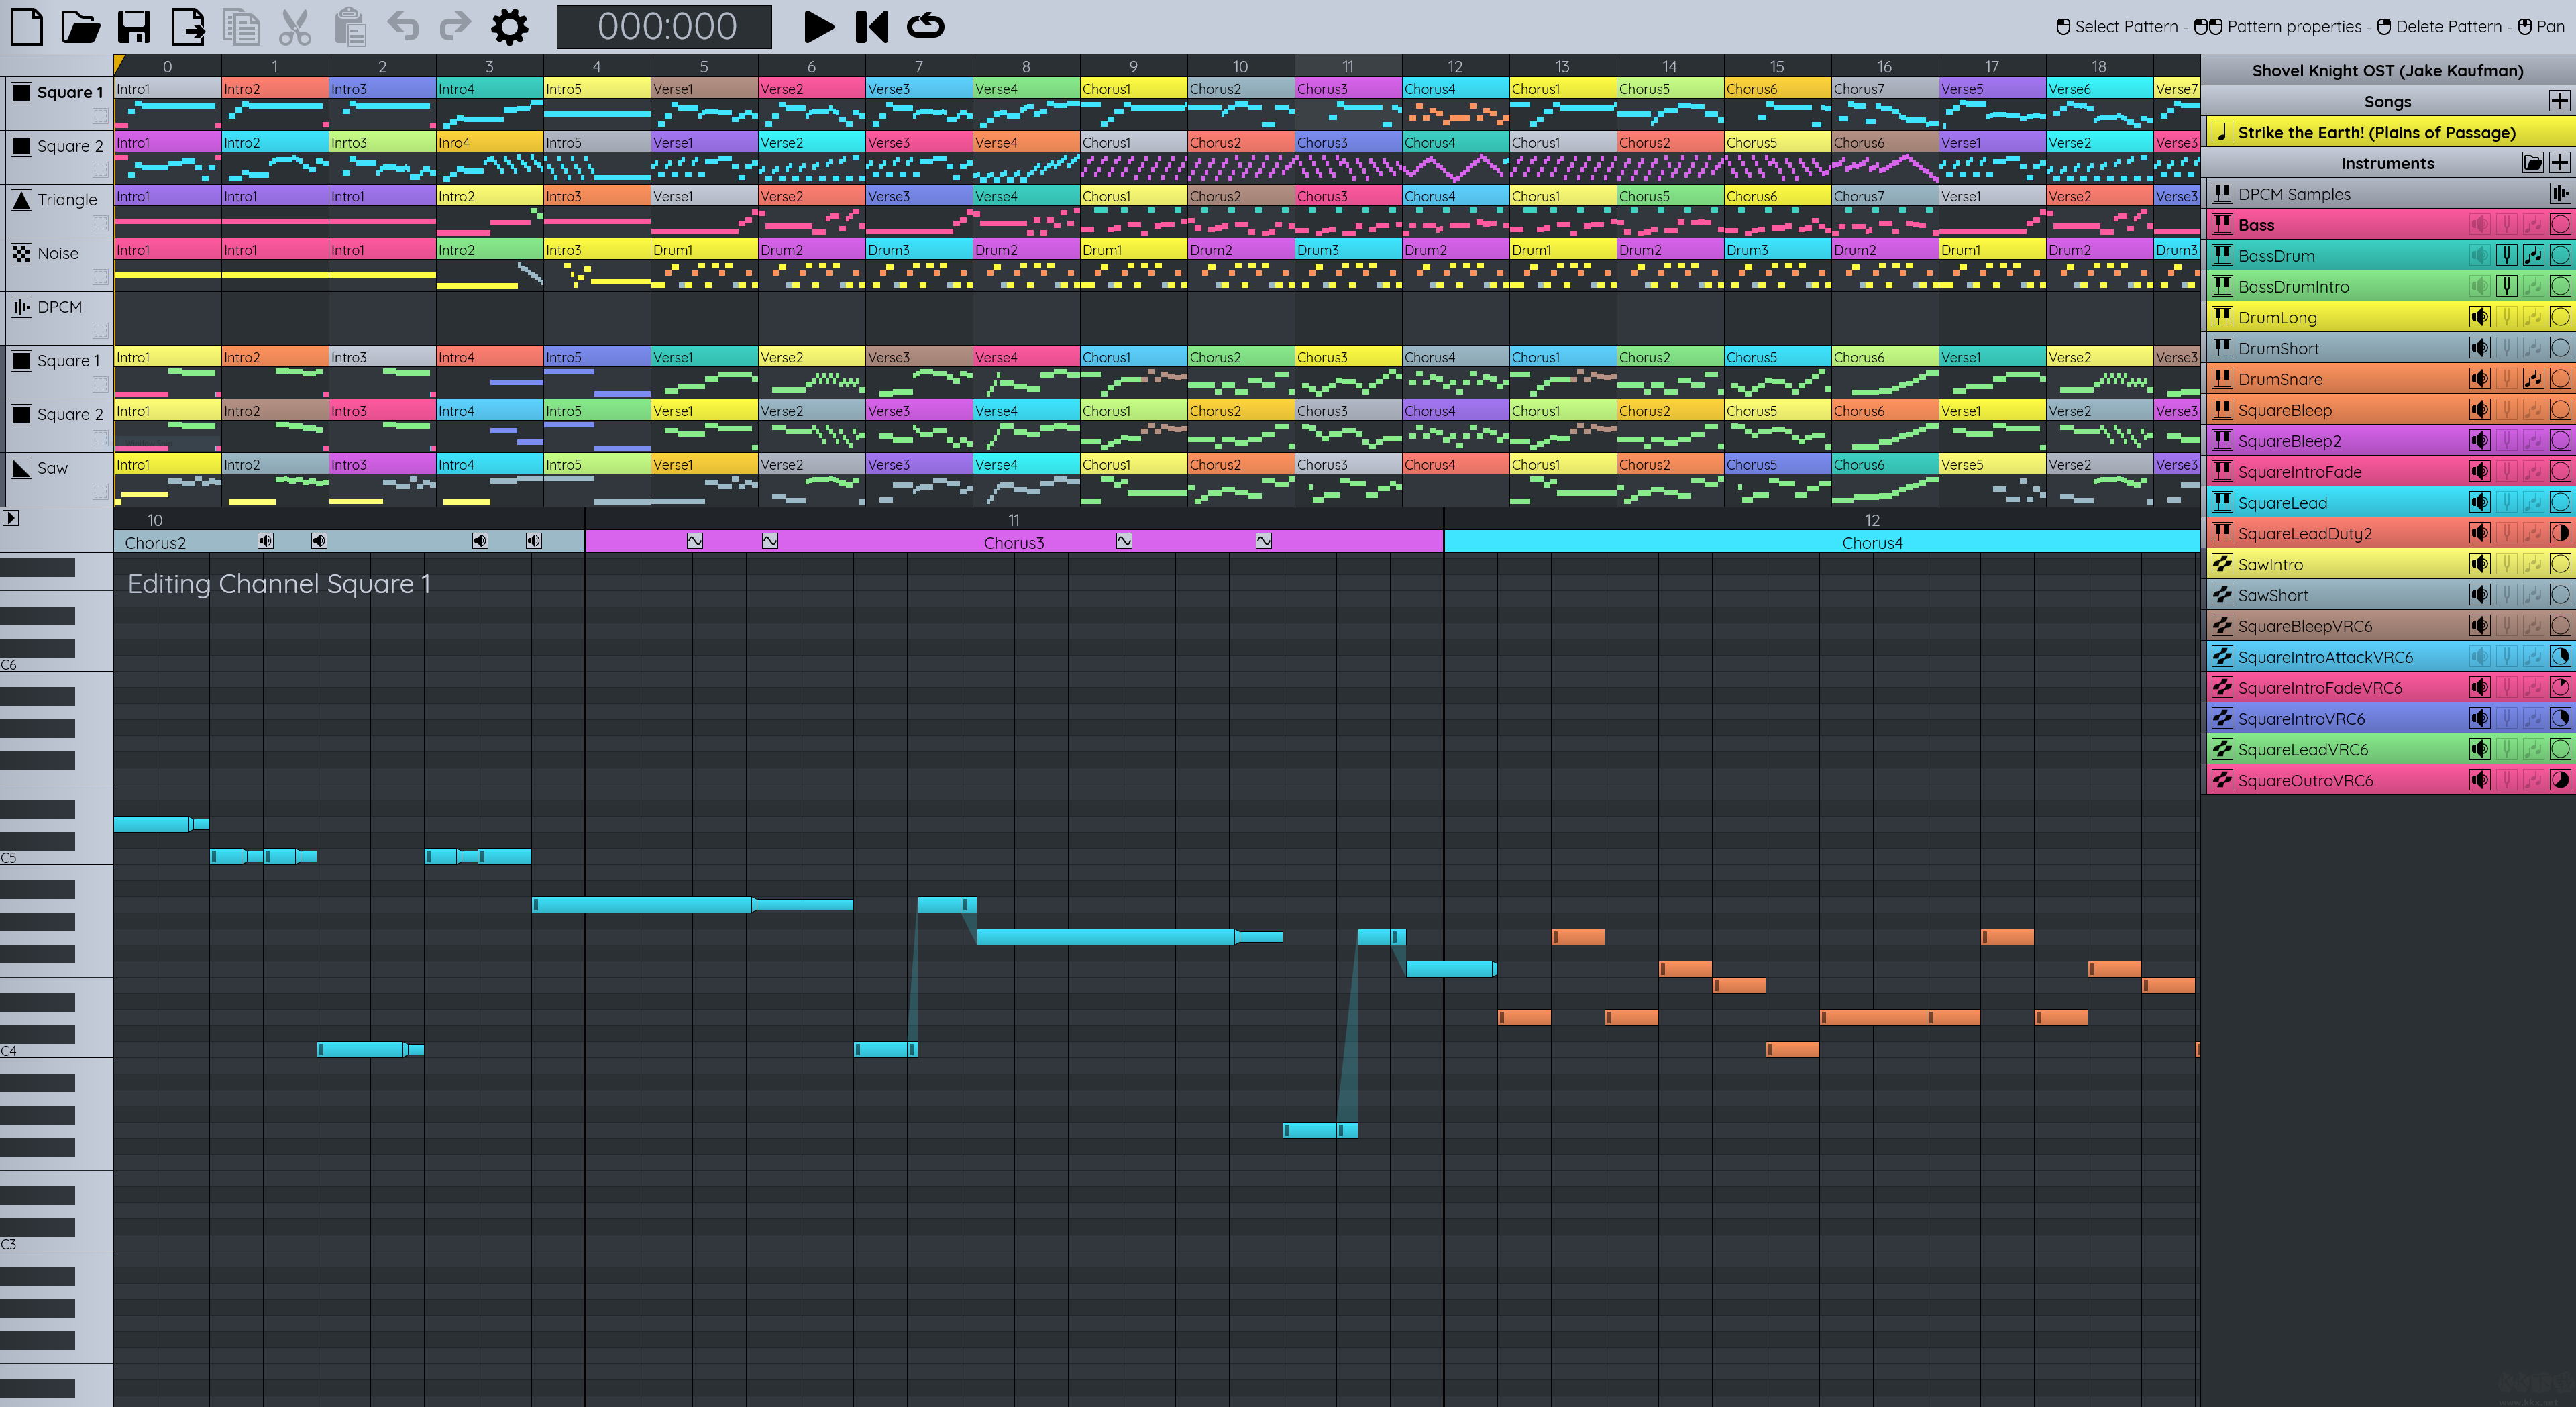This screenshot has width=2576, height=1407.
Task: Click the SquareLeadDuty2 duty cycle icon
Action: pos(2559,534)
